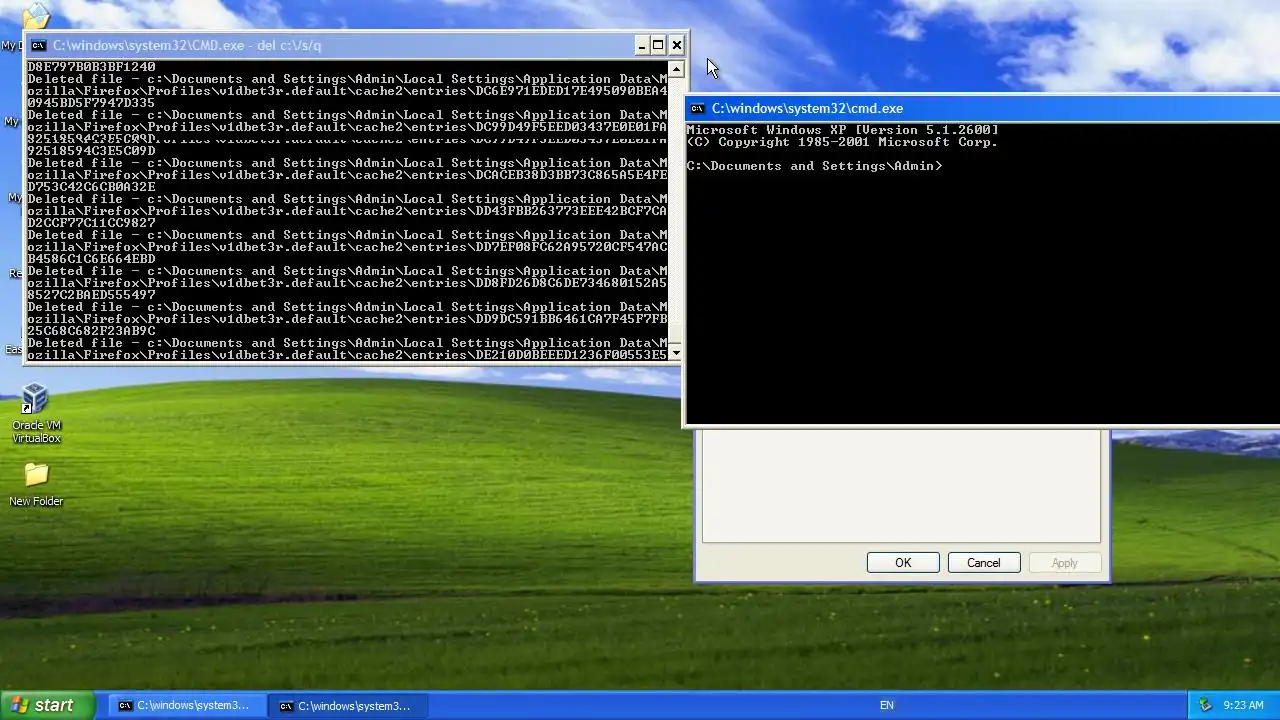Click the cmd.exe window title bar icon
The height and width of the screenshot is (720, 1280).
(x=697, y=108)
